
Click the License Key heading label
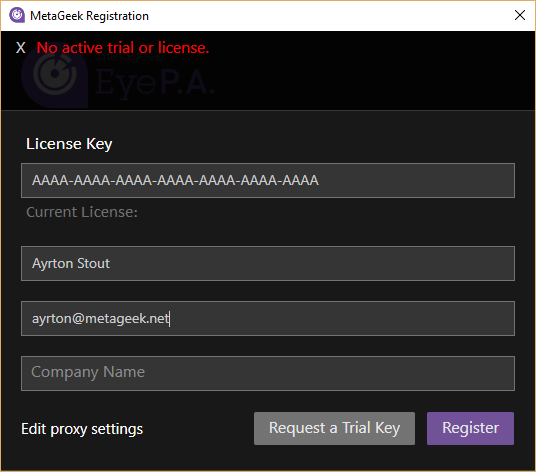click(x=69, y=144)
